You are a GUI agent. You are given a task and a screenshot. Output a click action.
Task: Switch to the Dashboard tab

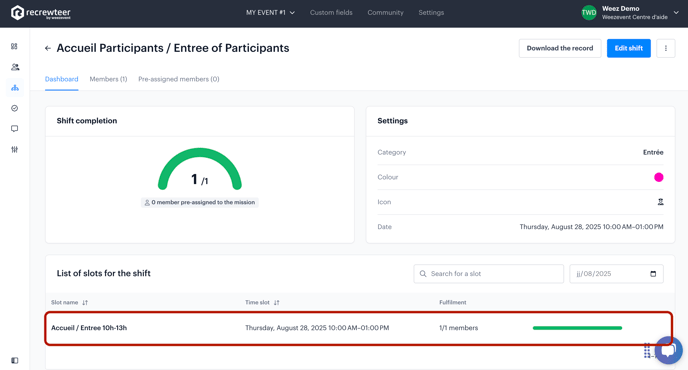coord(61,79)
